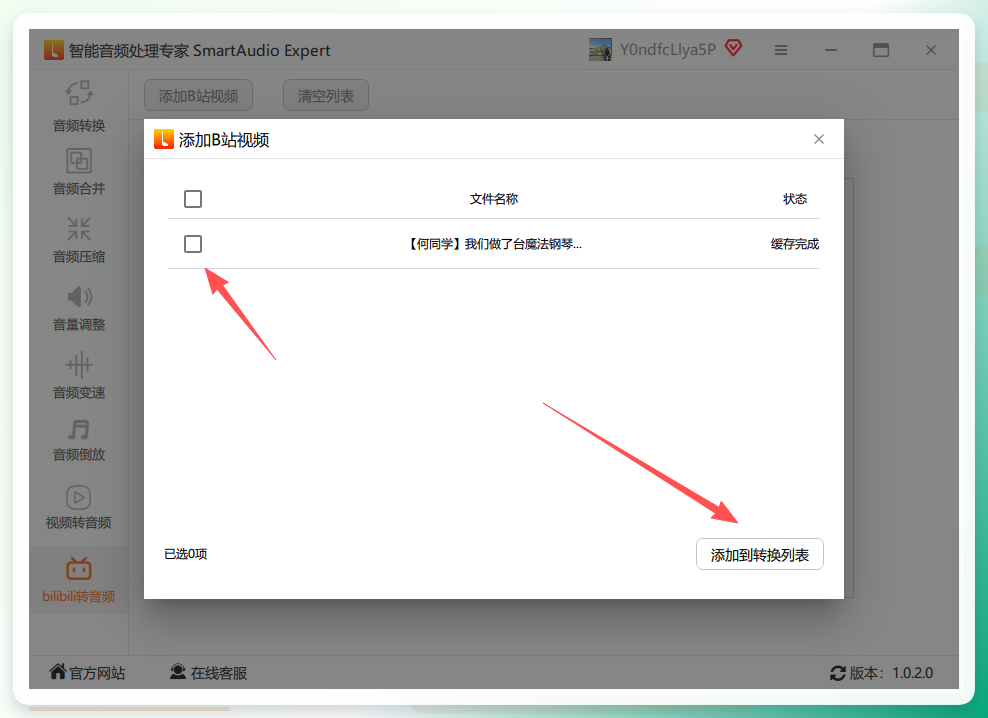
Task: Open the 音量调整 volume adjust speaker icon
Action: [79, 296]
